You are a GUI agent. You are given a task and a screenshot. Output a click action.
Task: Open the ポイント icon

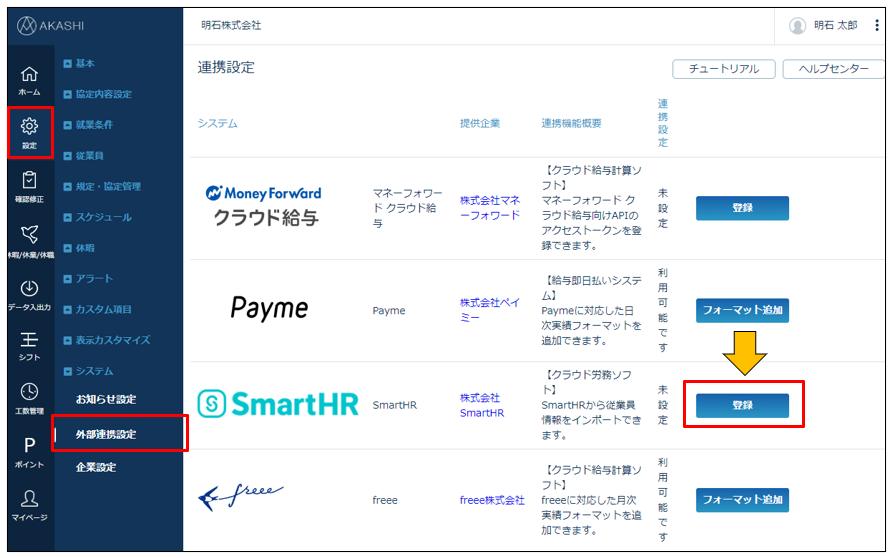coord(29,450)
